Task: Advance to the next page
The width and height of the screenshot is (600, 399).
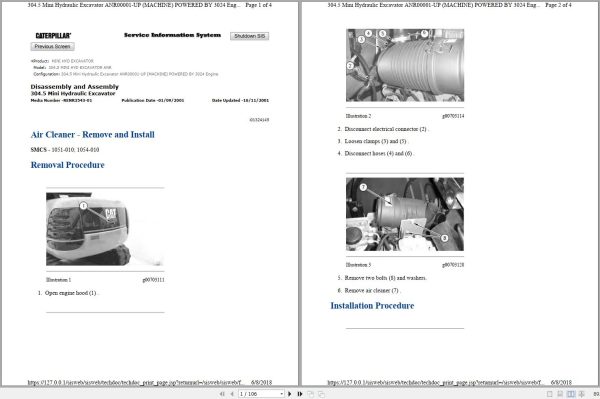Action: pos(290,394)
